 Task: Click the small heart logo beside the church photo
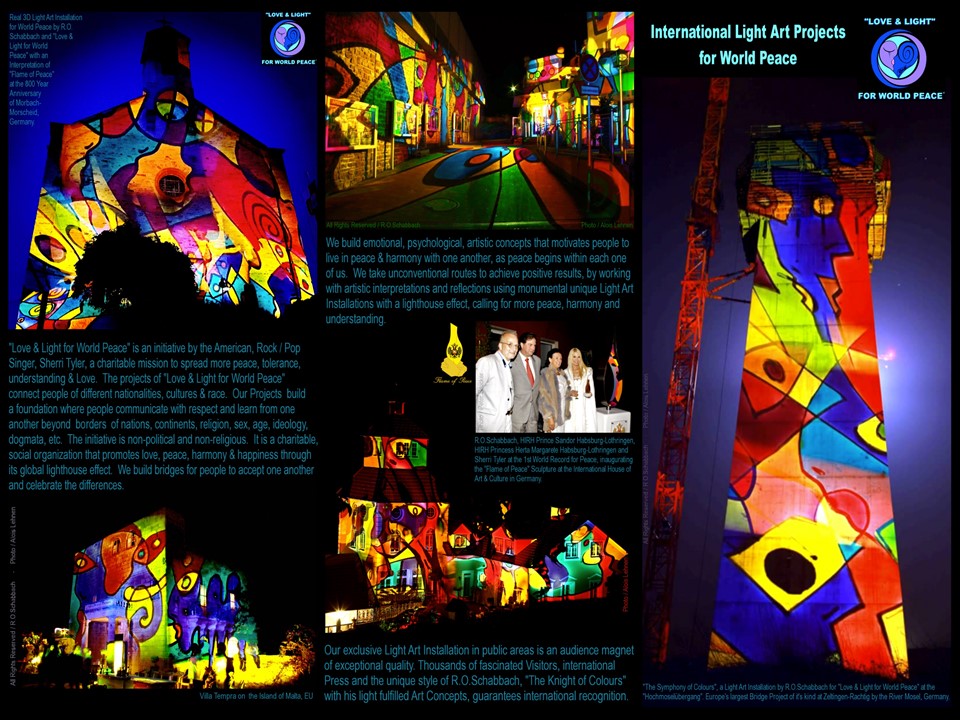288,39
